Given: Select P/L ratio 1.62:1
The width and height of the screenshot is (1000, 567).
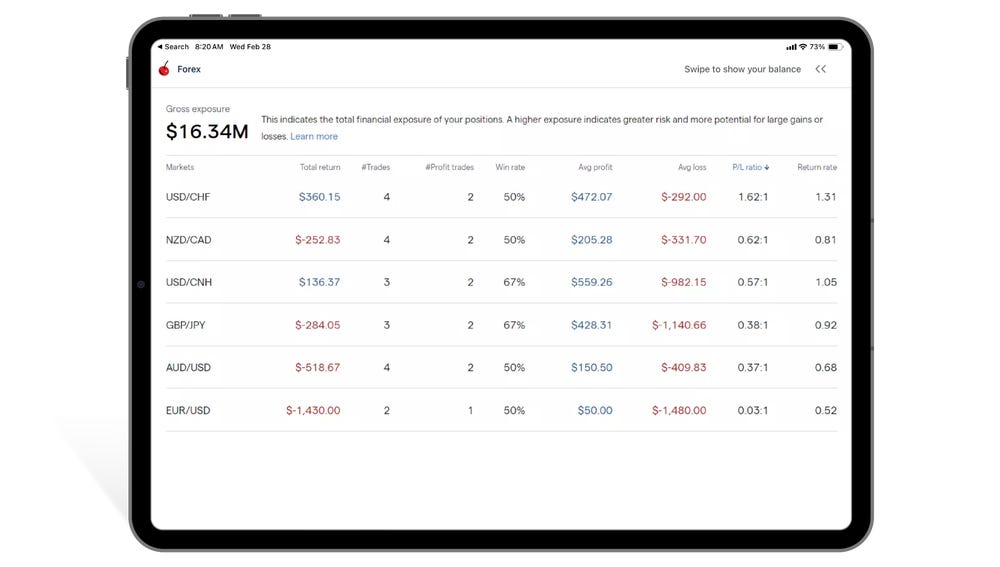Looking at the screenshot, I should click(753, 197).
